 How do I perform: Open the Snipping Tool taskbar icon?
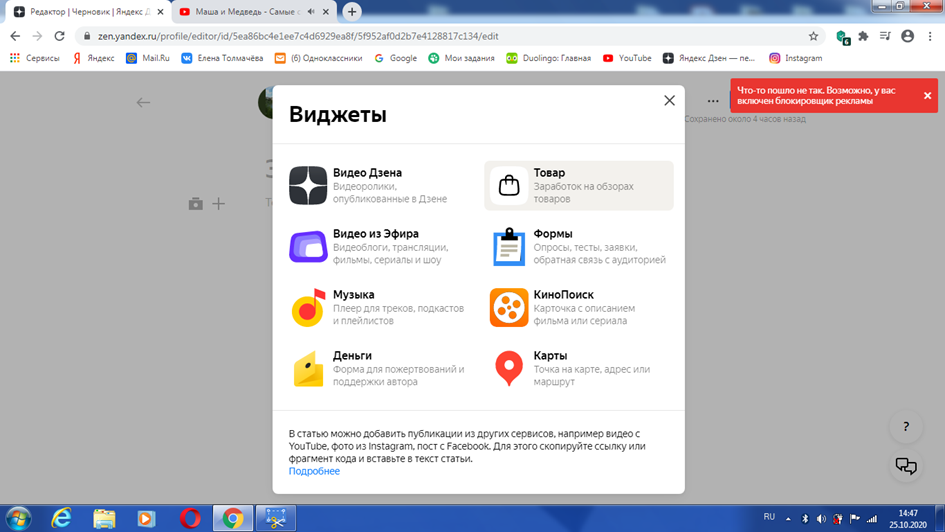[x=276, y=518]
